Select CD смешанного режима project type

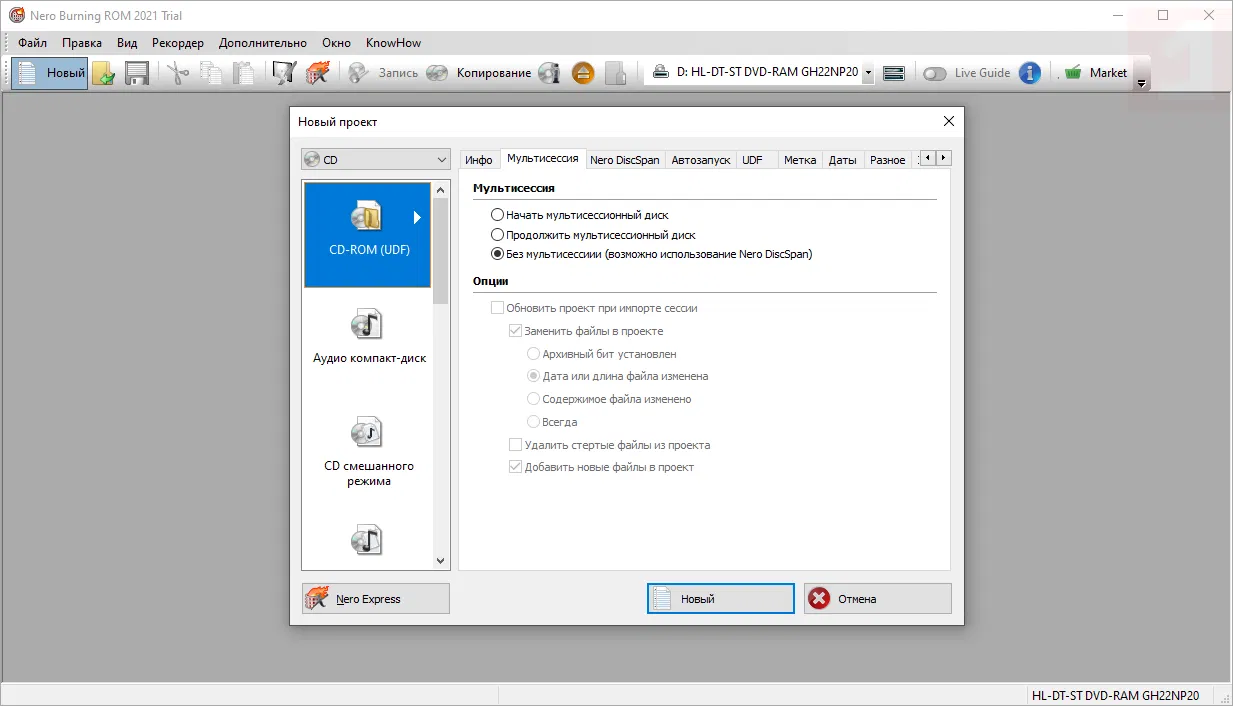click(x=368, y=453)
